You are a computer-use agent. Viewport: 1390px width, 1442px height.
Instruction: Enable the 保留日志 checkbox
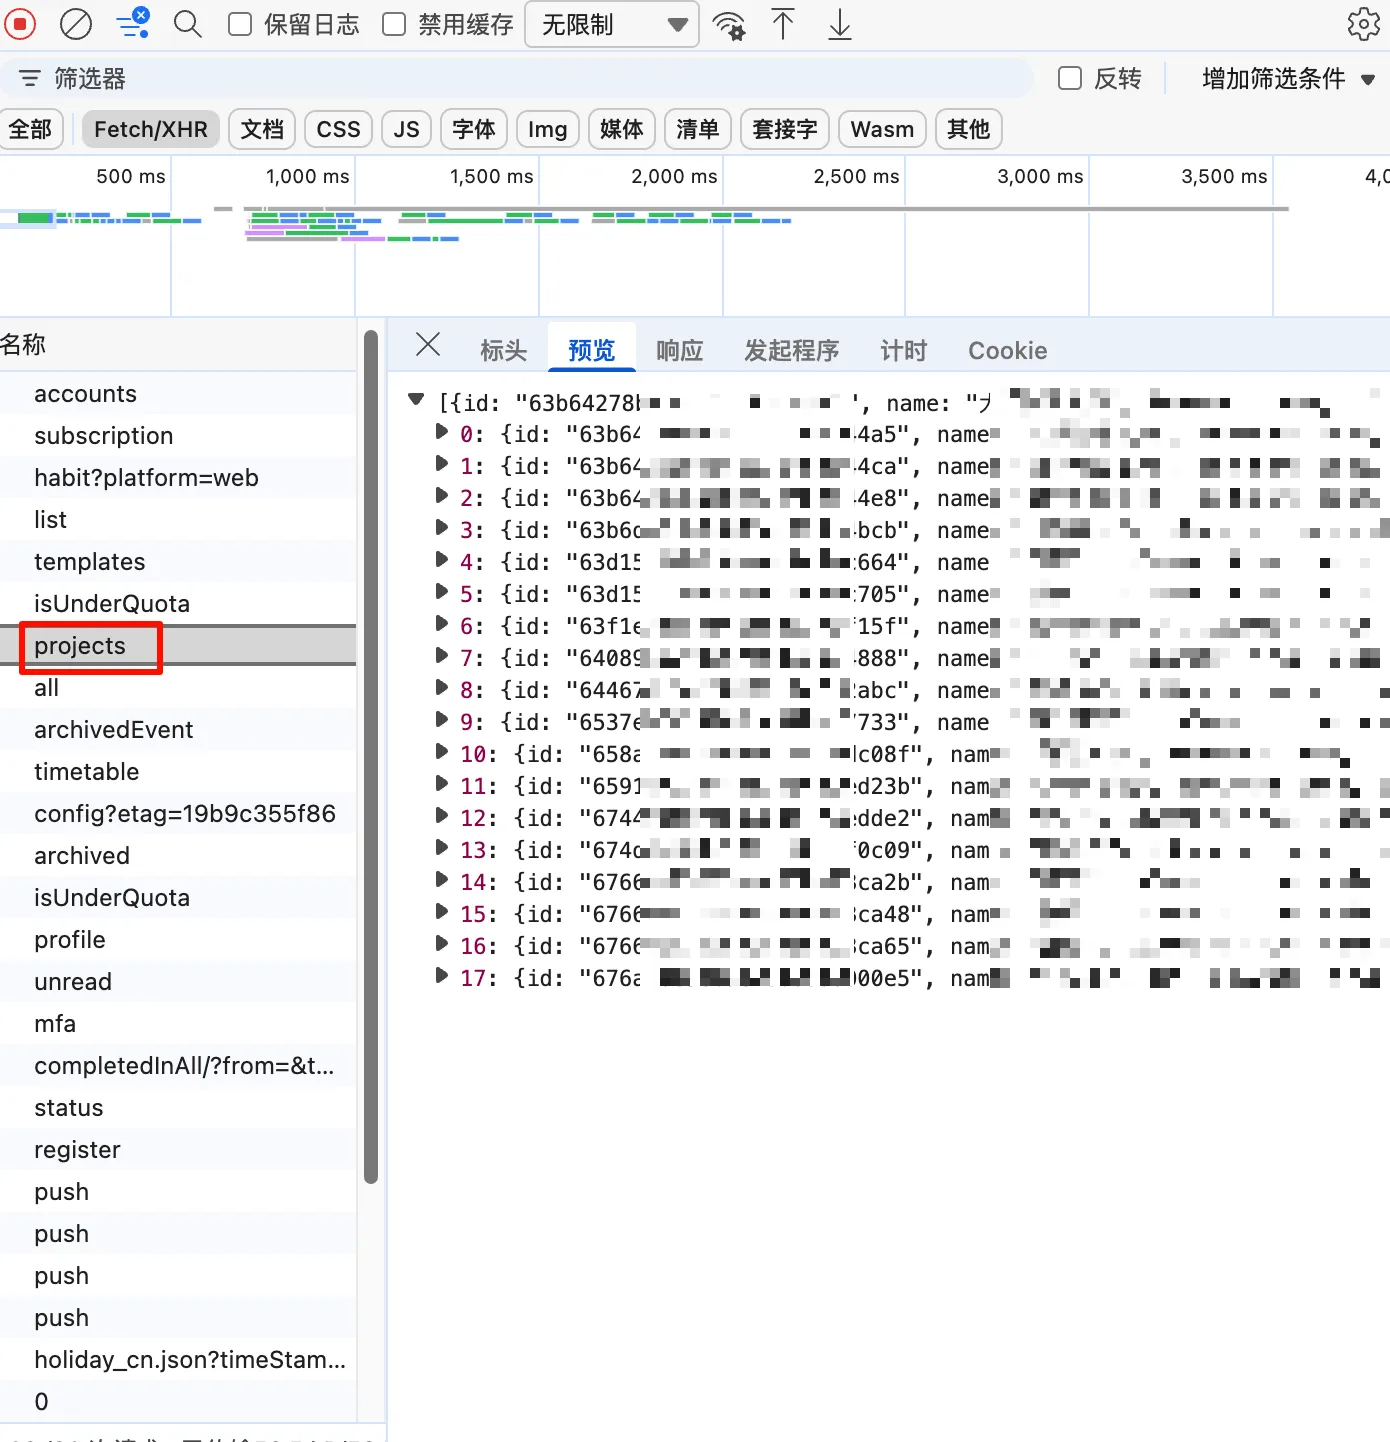(x=240, y=25)
